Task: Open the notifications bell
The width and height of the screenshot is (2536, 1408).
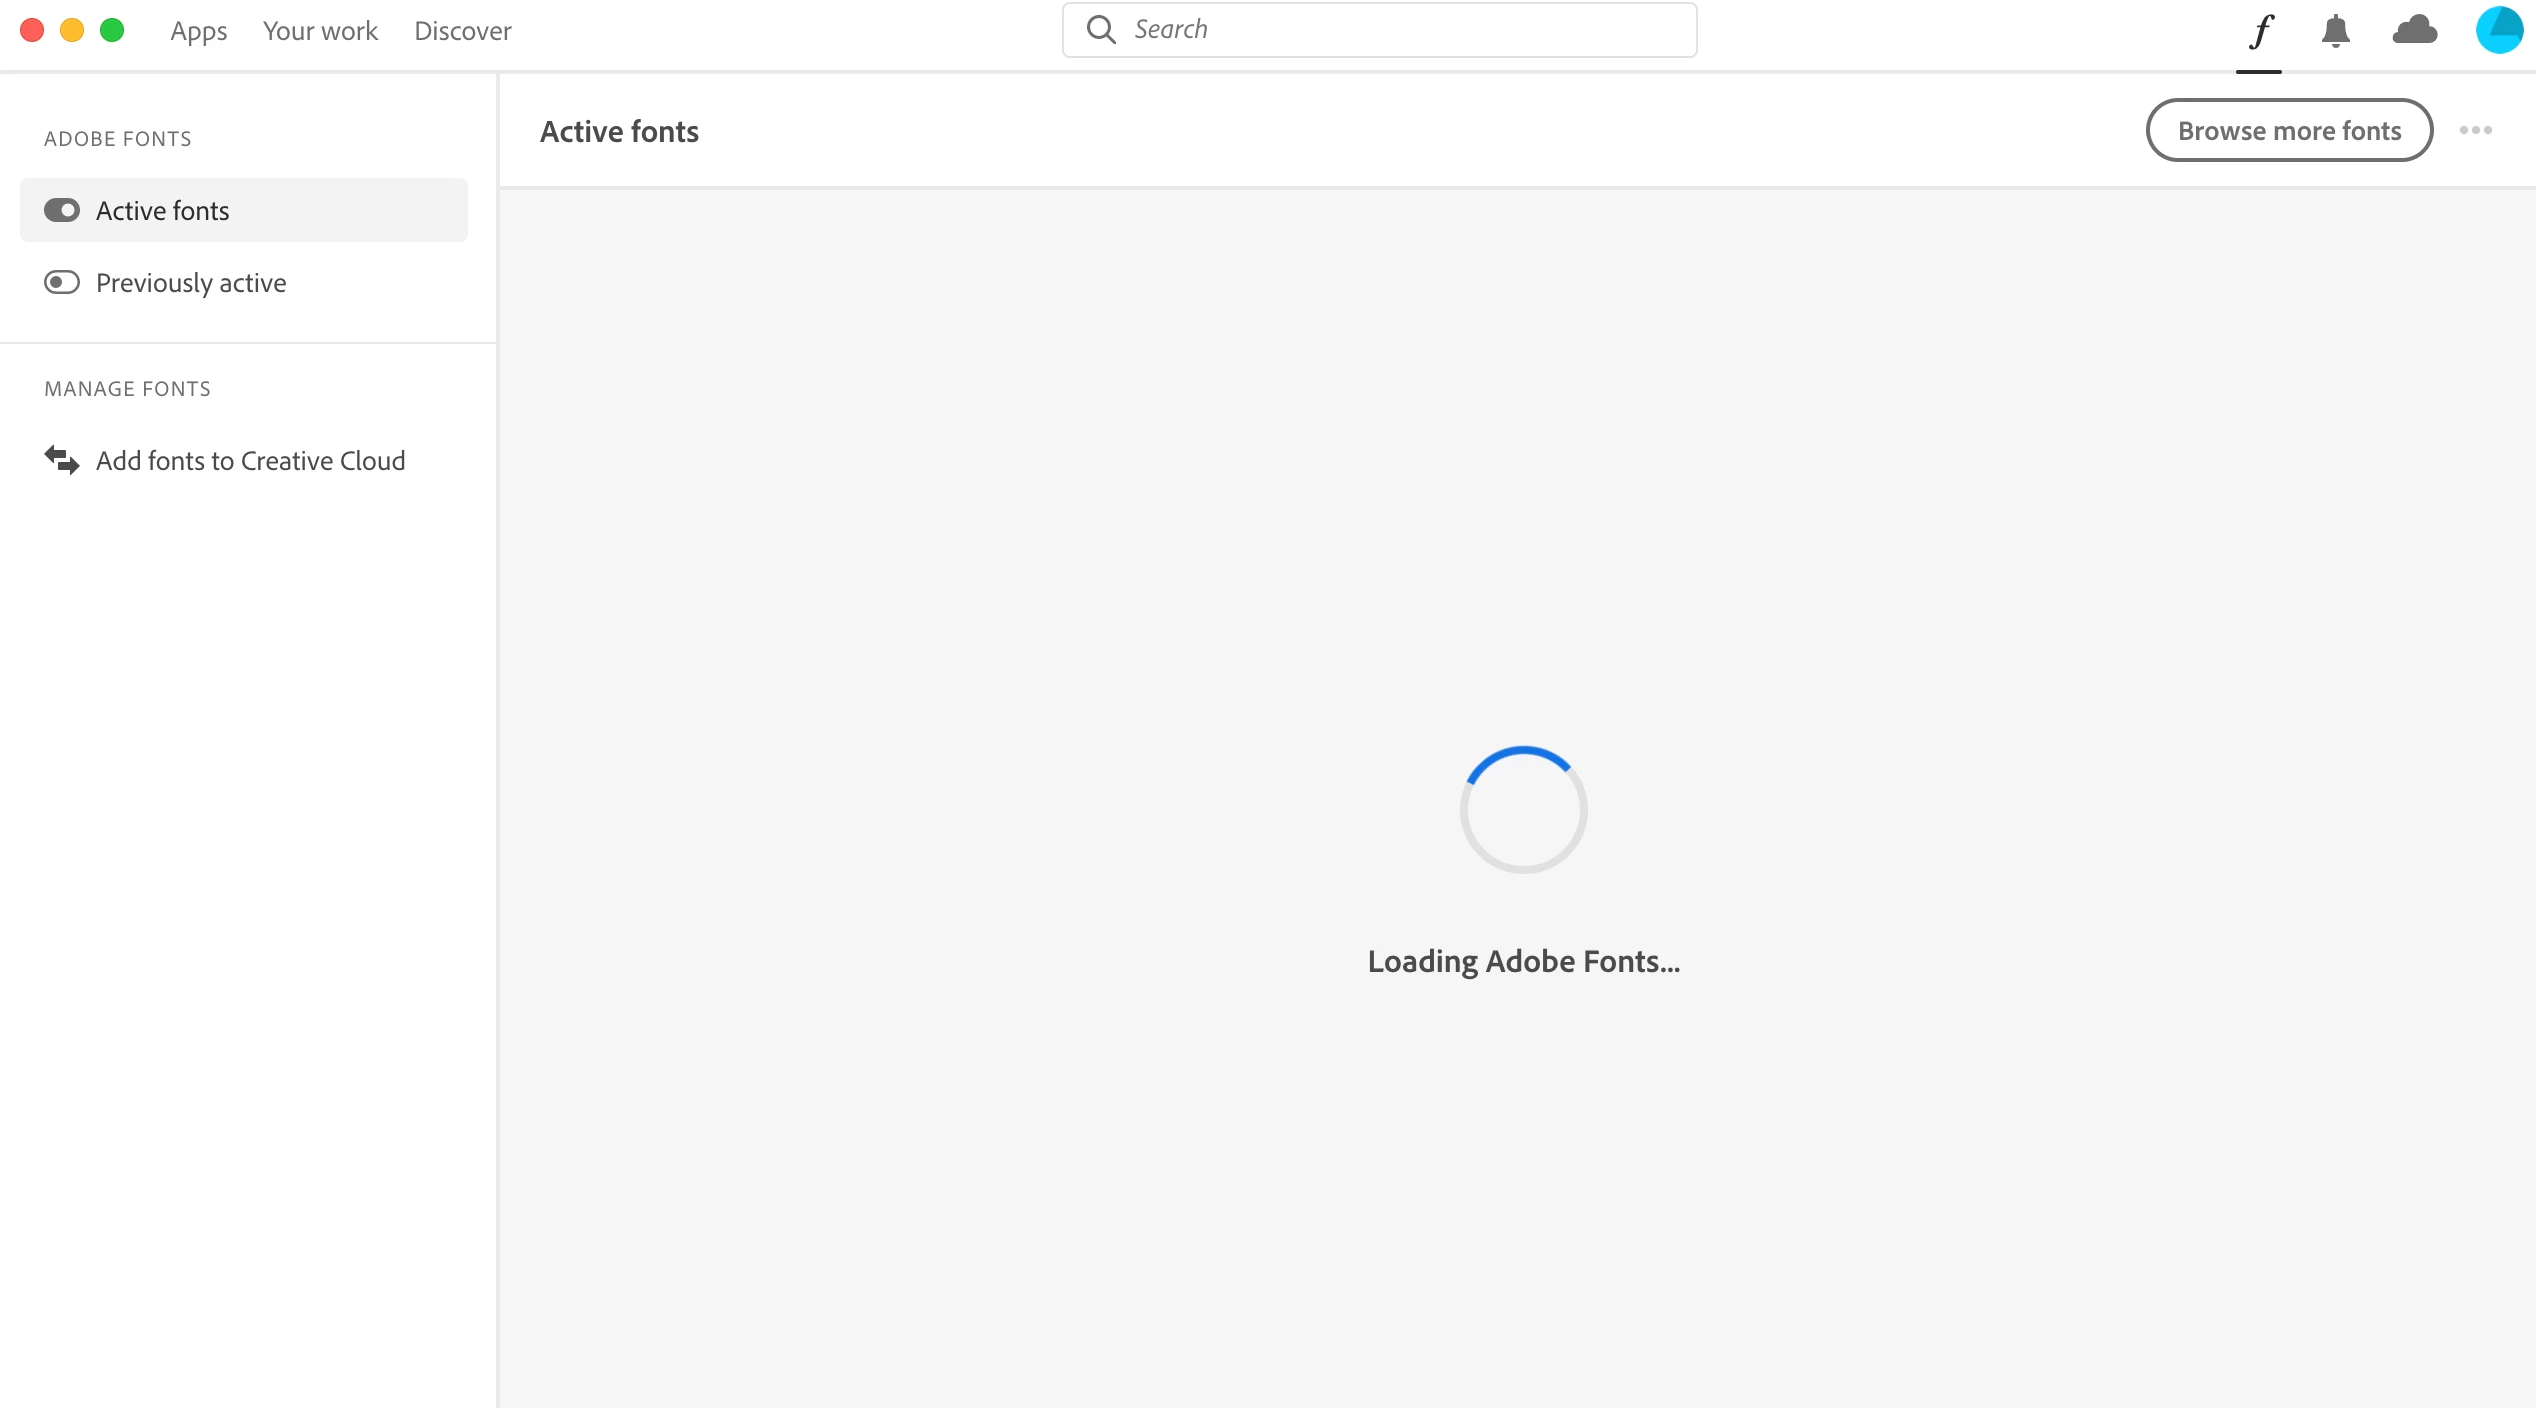Action: point(2335,31)
